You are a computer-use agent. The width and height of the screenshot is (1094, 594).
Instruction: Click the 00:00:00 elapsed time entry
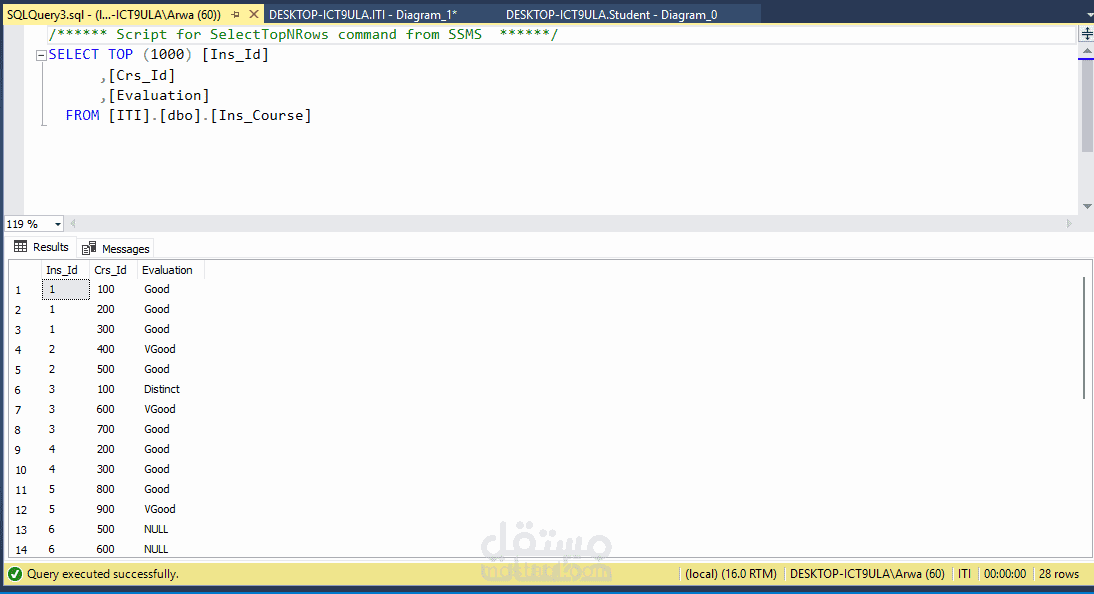[x=1005, y=574]
